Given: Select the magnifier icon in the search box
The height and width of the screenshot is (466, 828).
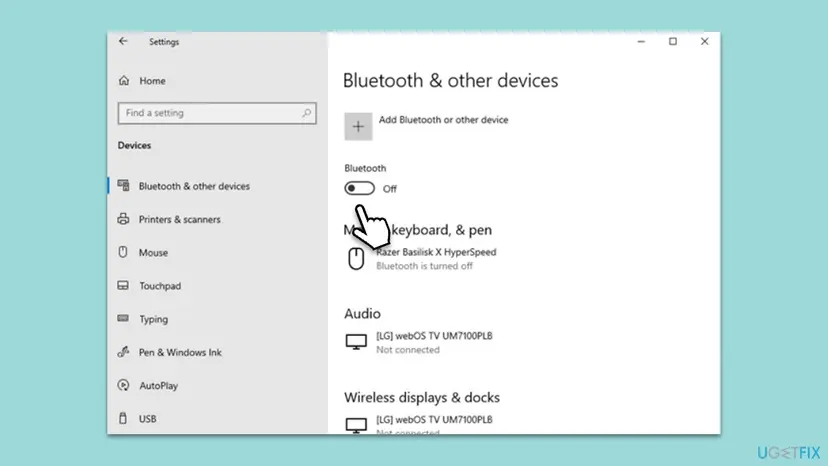Looking at the screenshot, I should (x=306, y=113).
